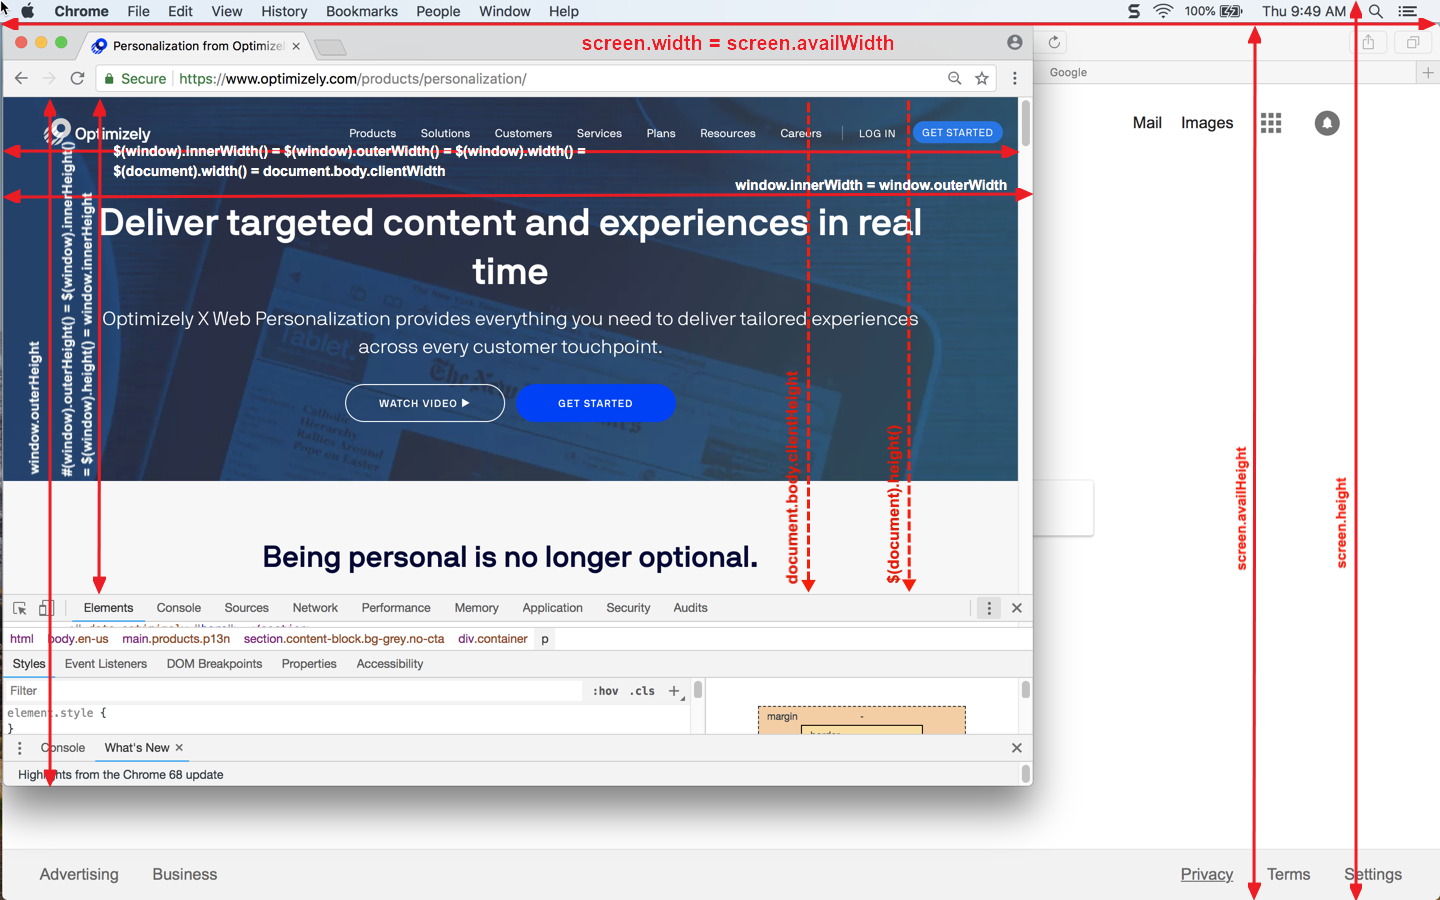Open the Audits tab
This screenshot has width=1440, height=900.
click(x=690, y=608)
